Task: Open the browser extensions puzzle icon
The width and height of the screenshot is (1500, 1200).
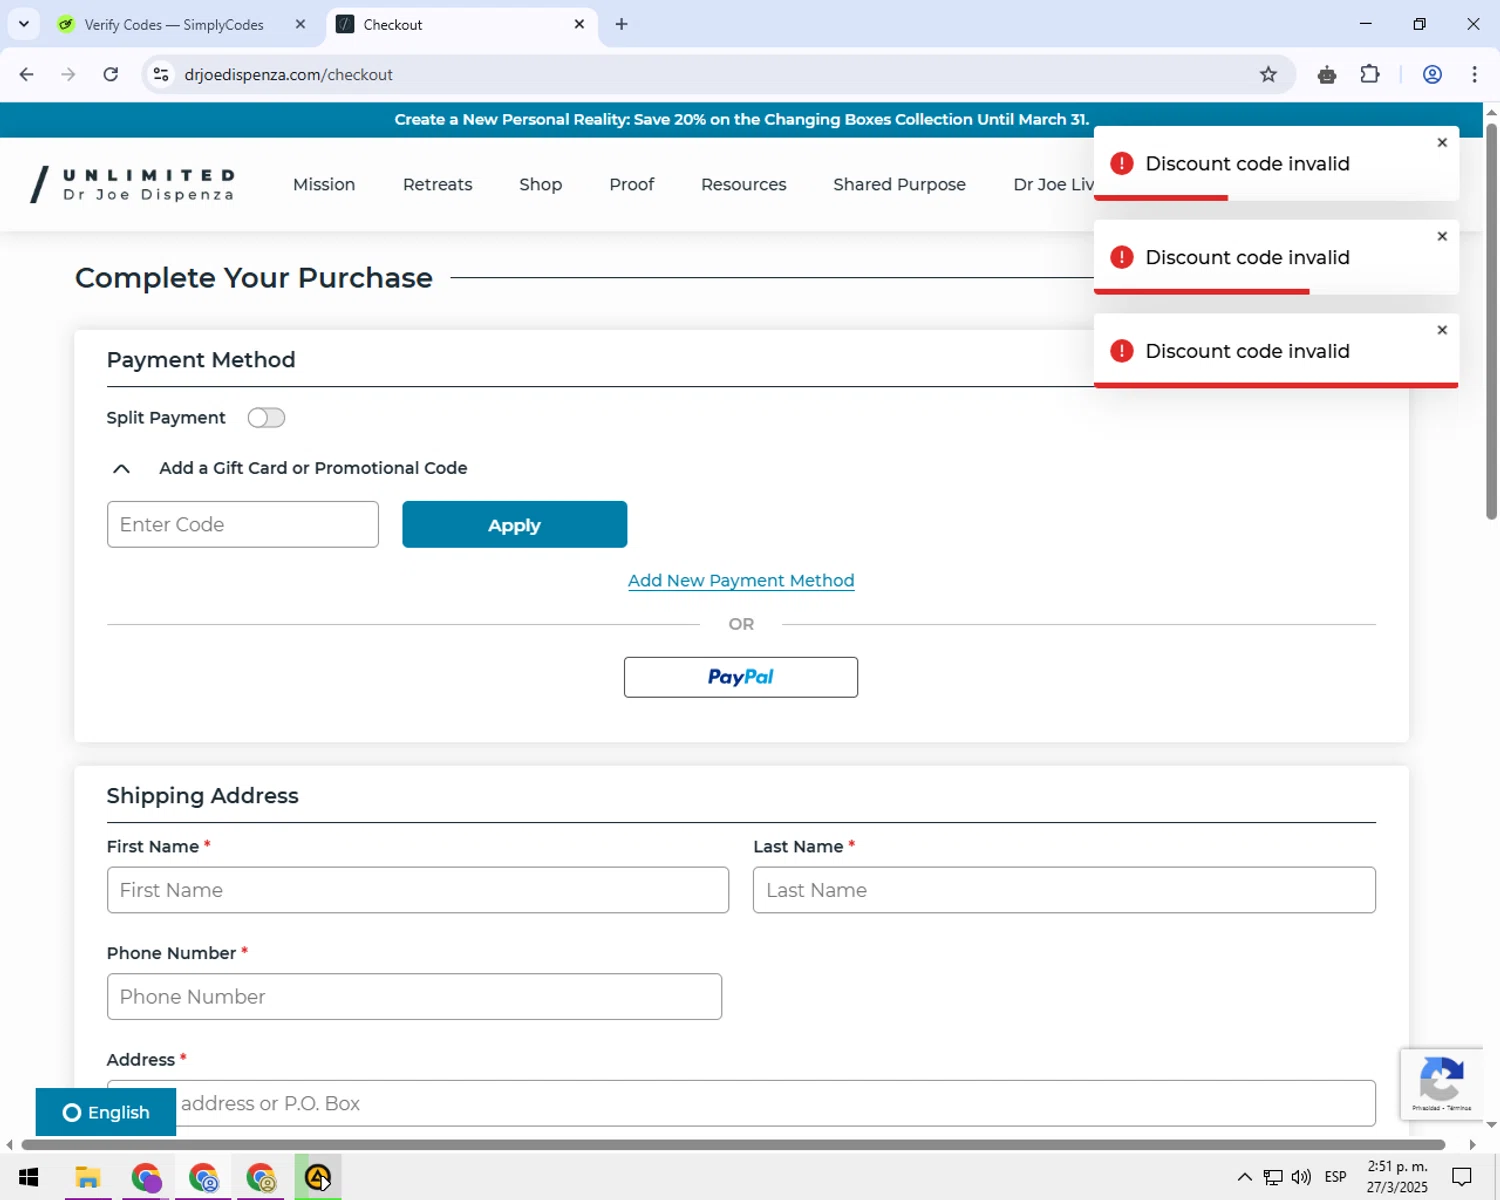Action: [1370, 74]
